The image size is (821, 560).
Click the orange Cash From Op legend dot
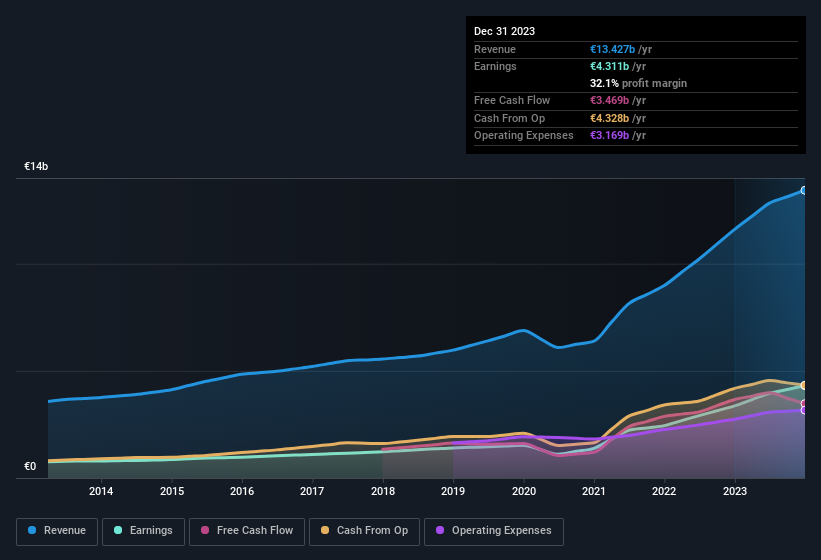coord(325,531)
